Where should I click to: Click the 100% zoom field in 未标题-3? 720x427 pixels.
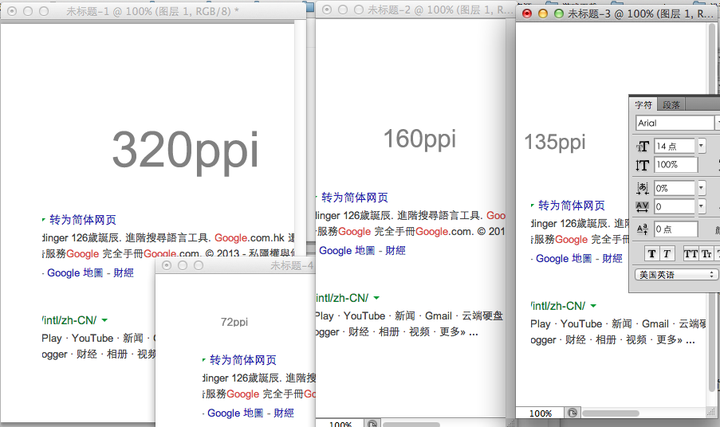(540, 413)
